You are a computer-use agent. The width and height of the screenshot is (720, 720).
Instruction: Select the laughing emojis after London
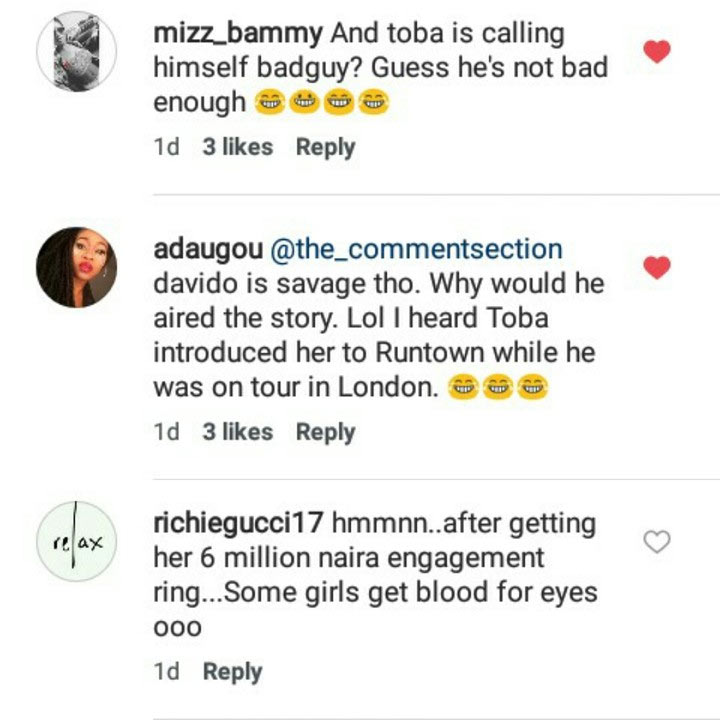[498, 387]
